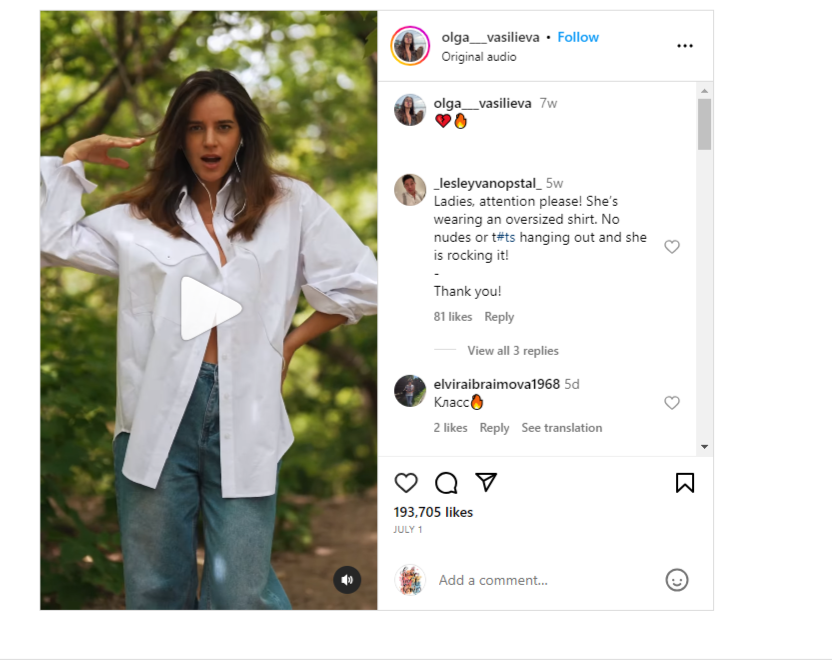Open the three-dot more options menu

pyautogui.click(x=685, y=46)
